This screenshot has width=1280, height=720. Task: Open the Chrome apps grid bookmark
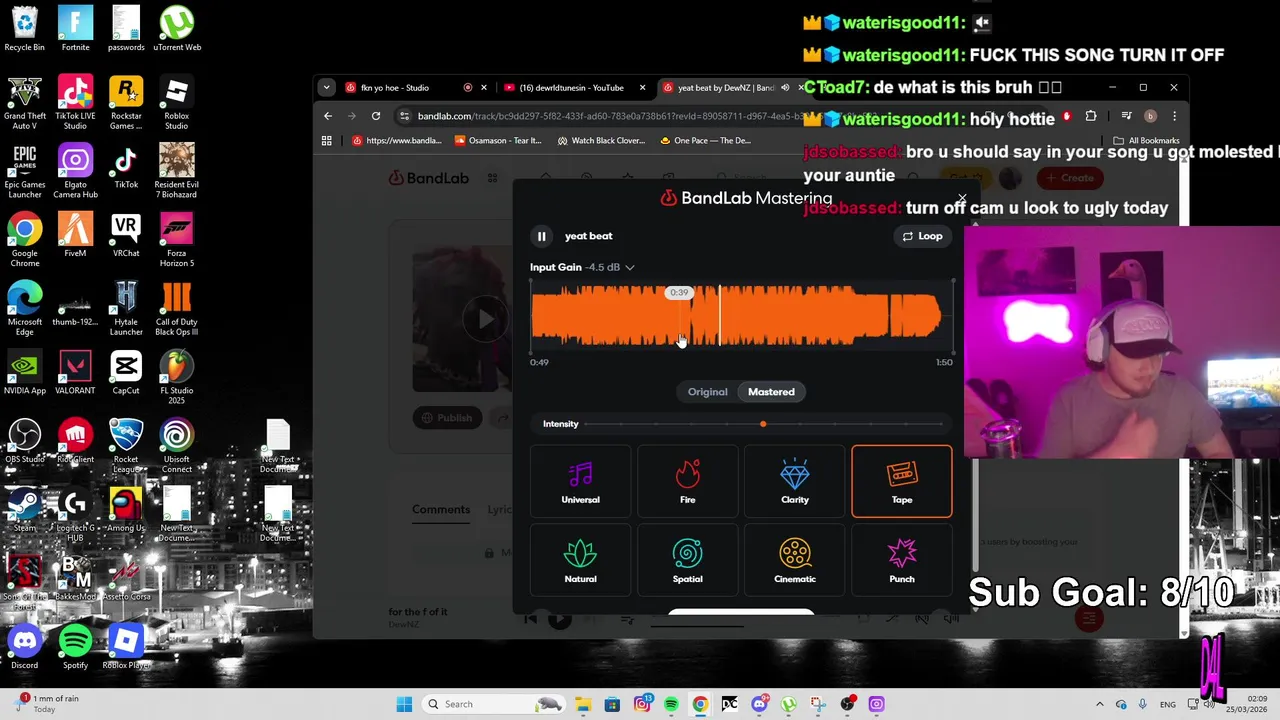[326, 141]
